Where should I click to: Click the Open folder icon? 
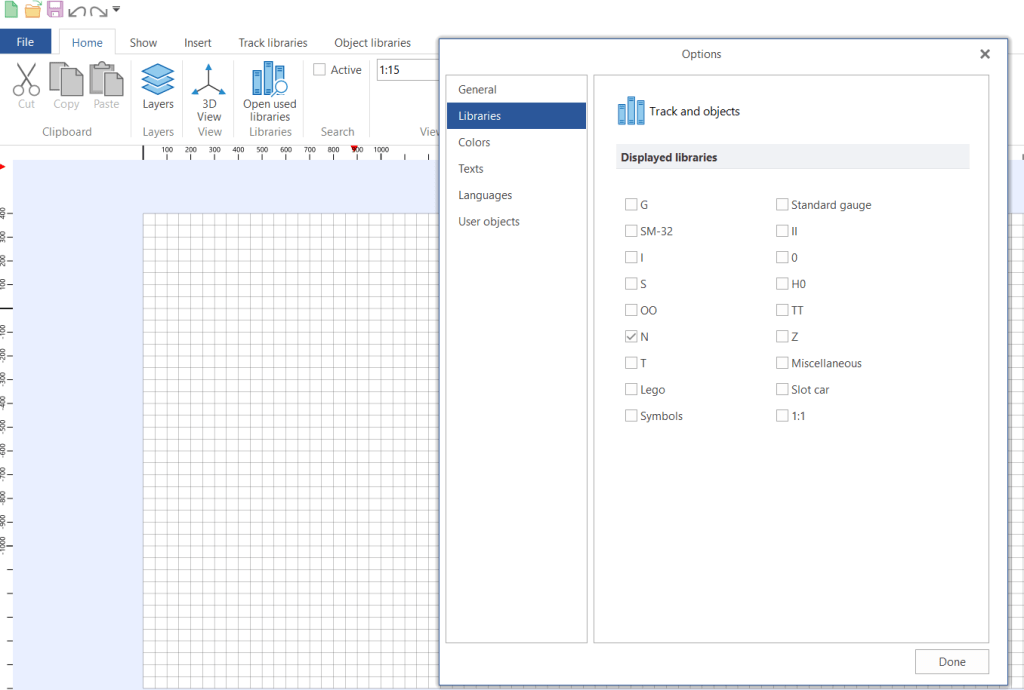tap(33, 10)
